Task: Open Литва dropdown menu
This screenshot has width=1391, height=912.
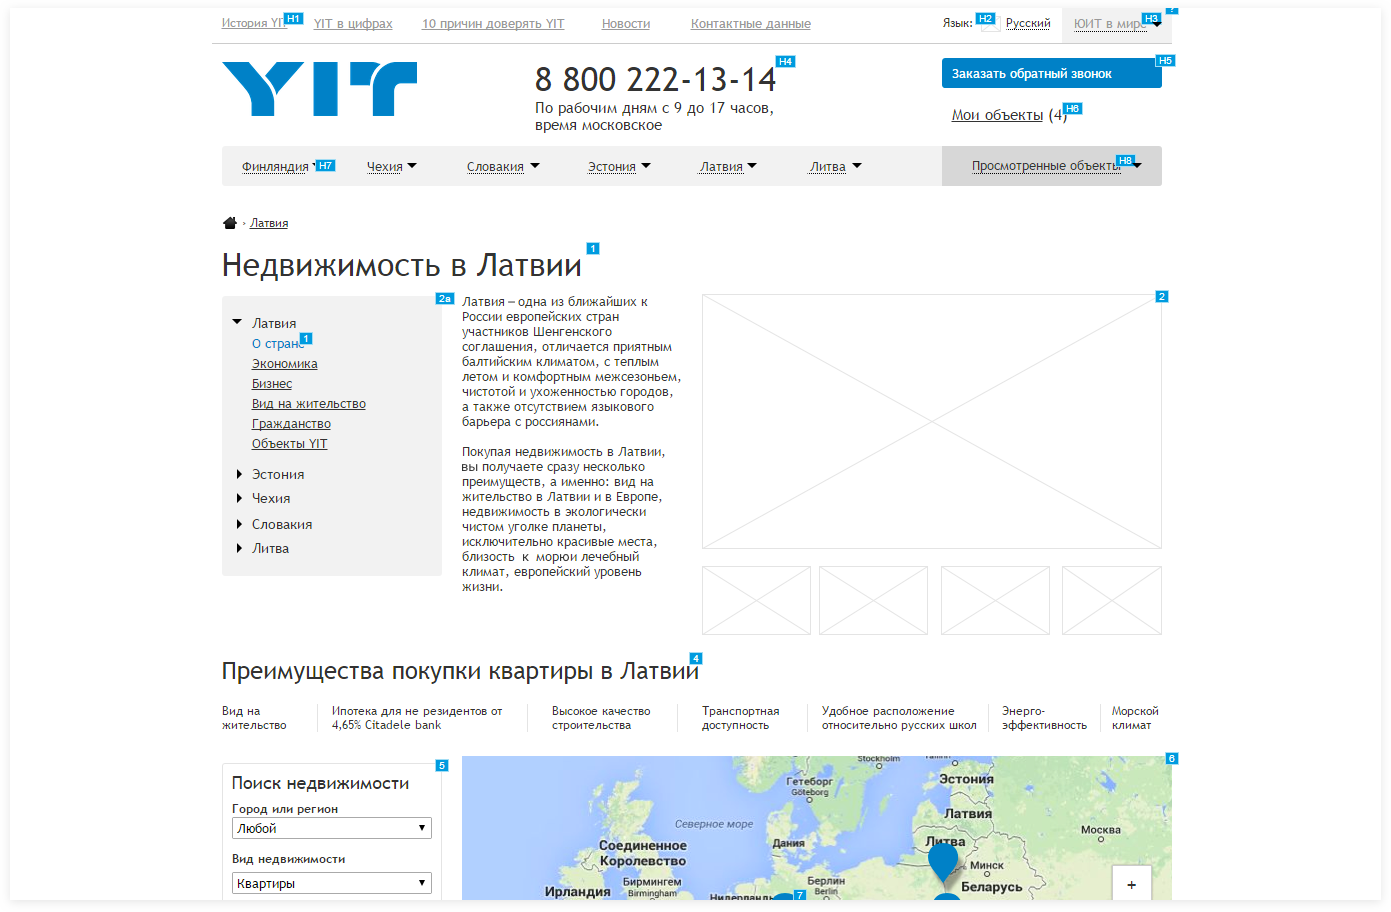Action: (835, 167)
